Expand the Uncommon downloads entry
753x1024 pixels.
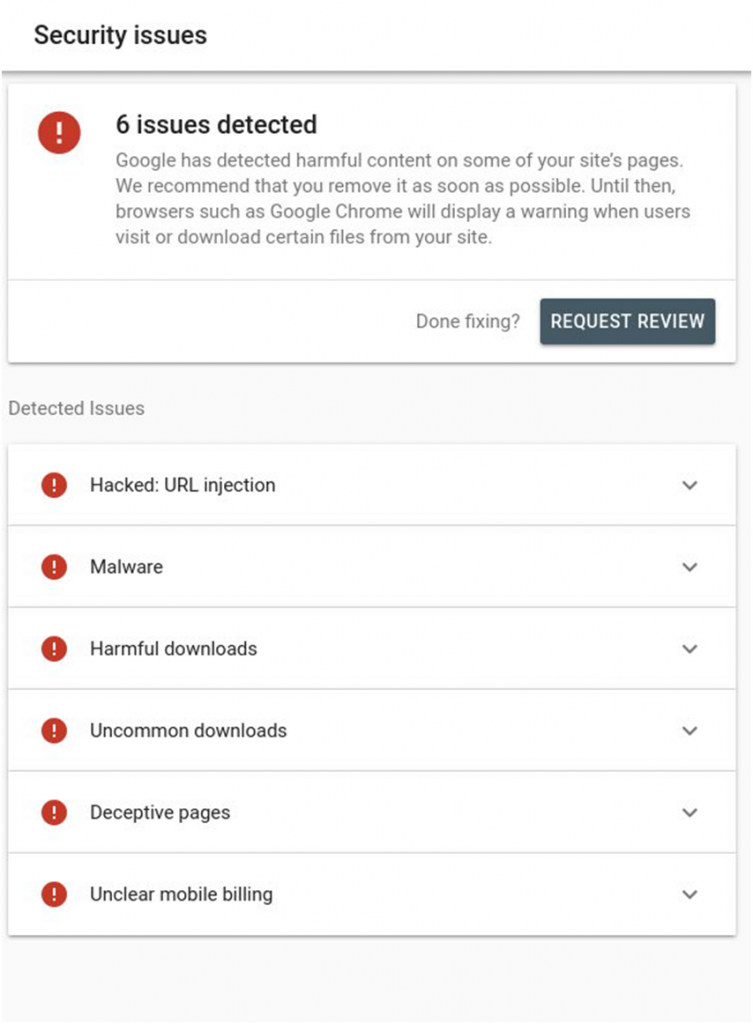click(x=689, y=730)
